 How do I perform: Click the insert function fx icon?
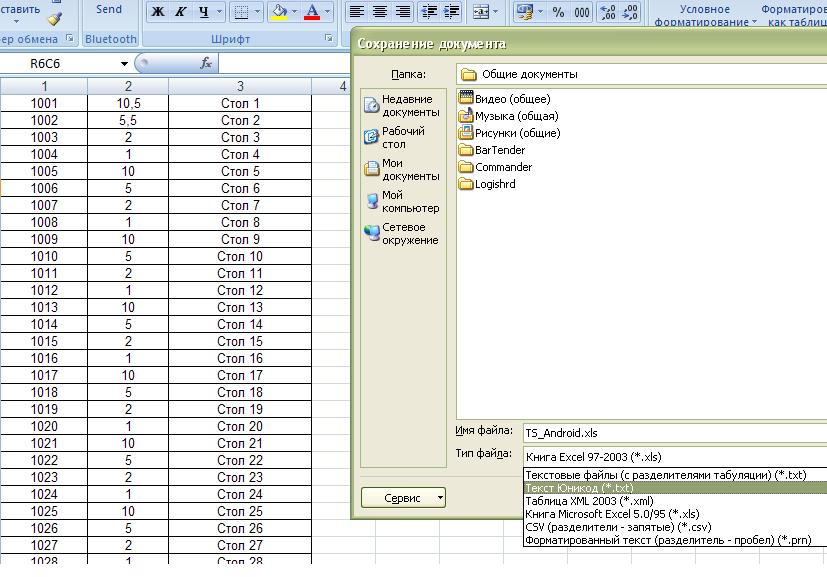pos(206,63)
